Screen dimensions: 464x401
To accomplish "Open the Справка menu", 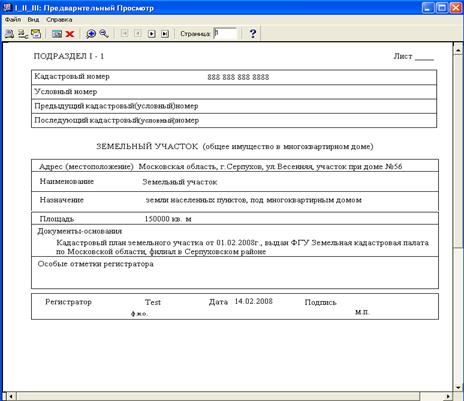I will [59, 20].
